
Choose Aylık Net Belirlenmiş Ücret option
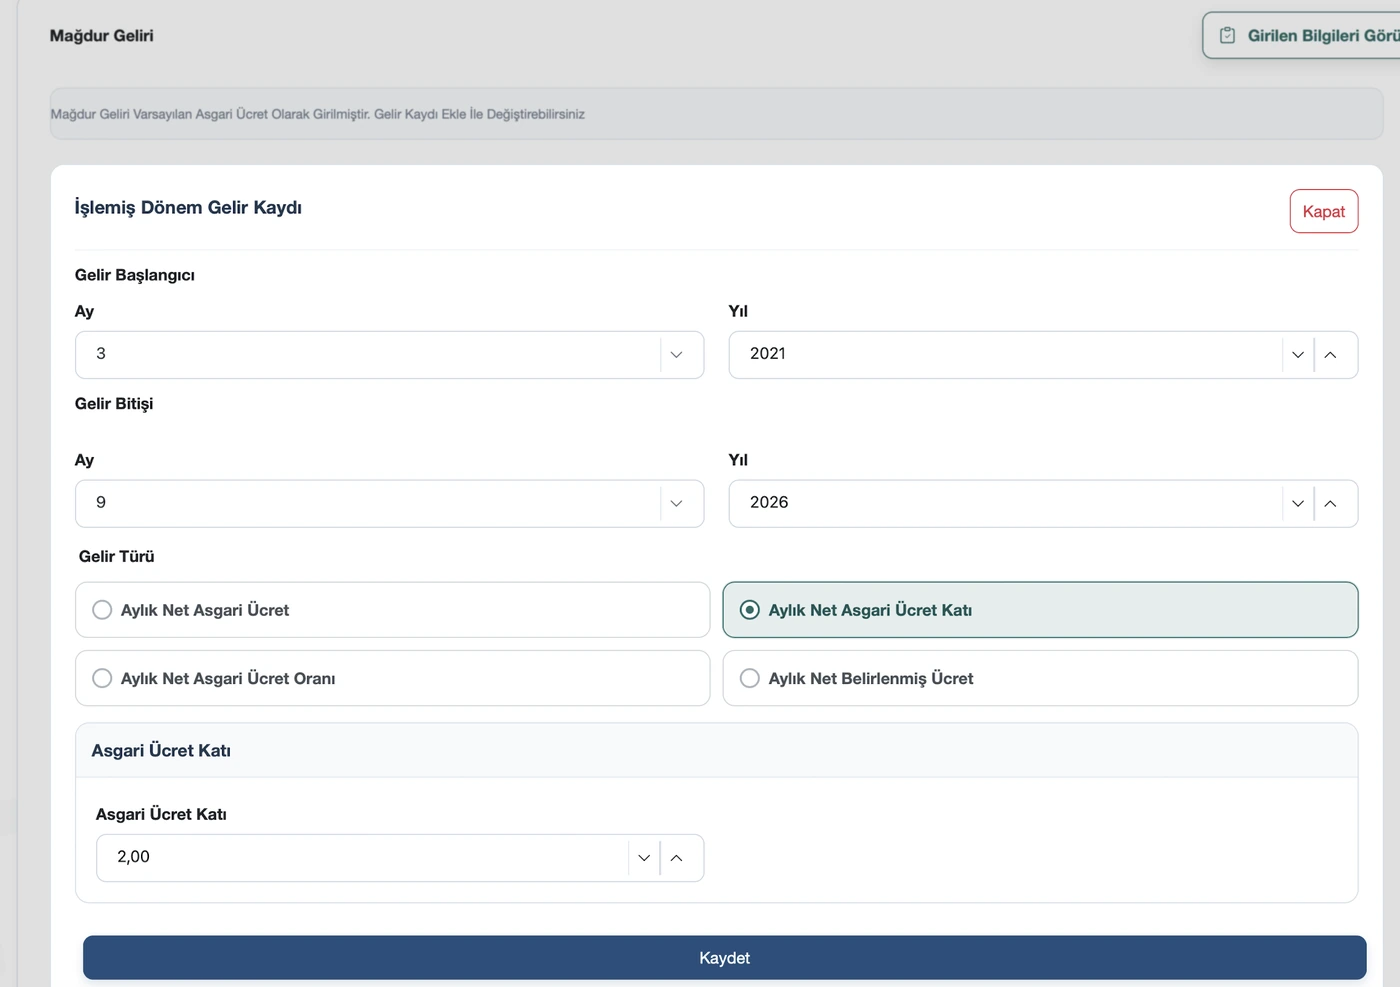(1040, 678)
